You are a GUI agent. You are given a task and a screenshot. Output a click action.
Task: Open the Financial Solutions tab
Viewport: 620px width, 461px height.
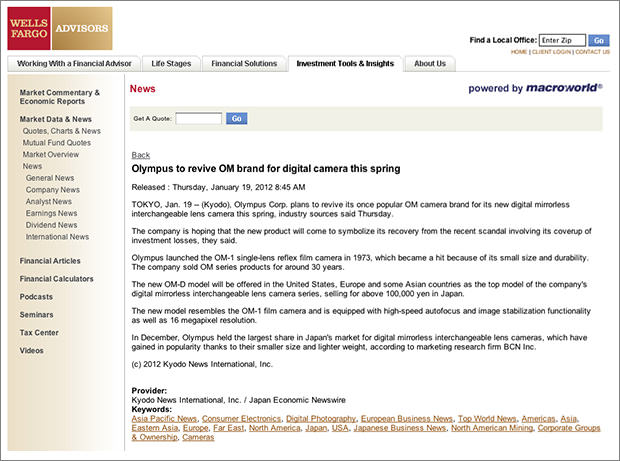[244, 64]
